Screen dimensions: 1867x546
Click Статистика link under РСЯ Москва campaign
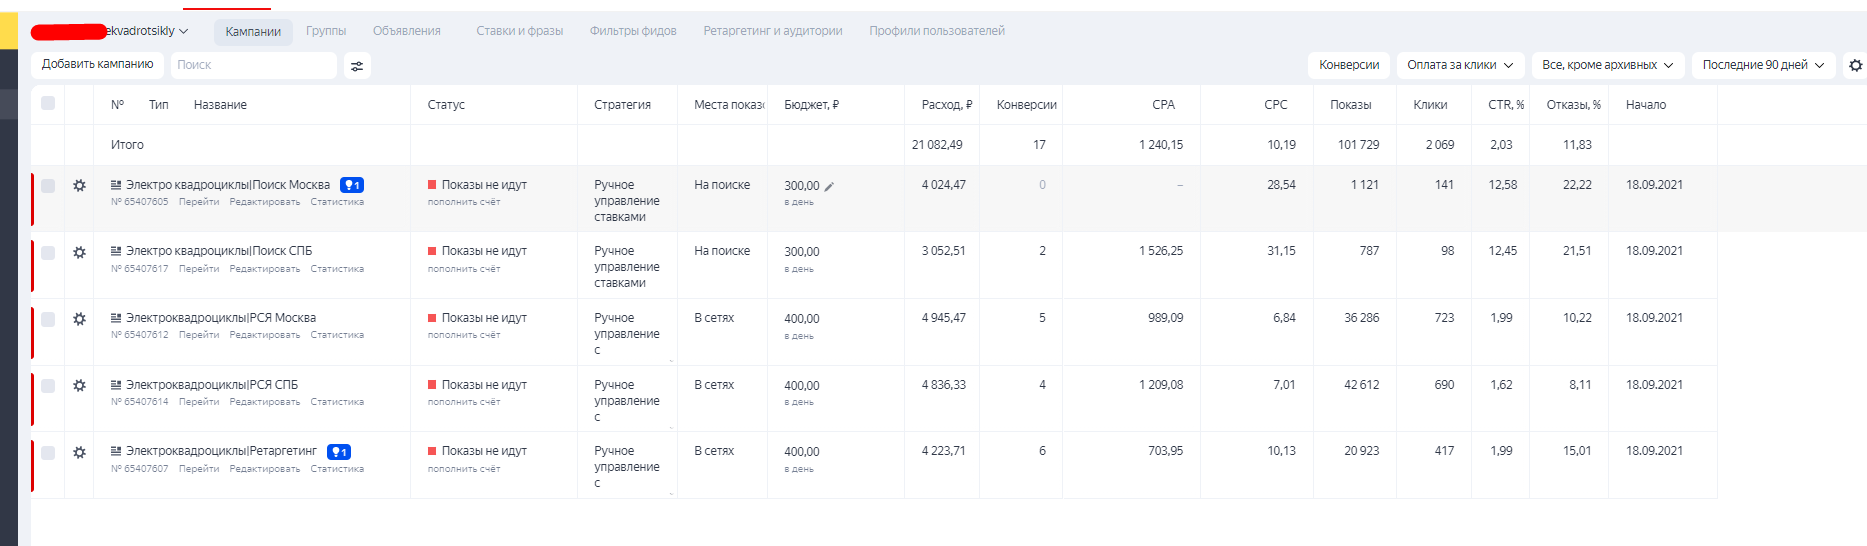(x=337, y=335)
